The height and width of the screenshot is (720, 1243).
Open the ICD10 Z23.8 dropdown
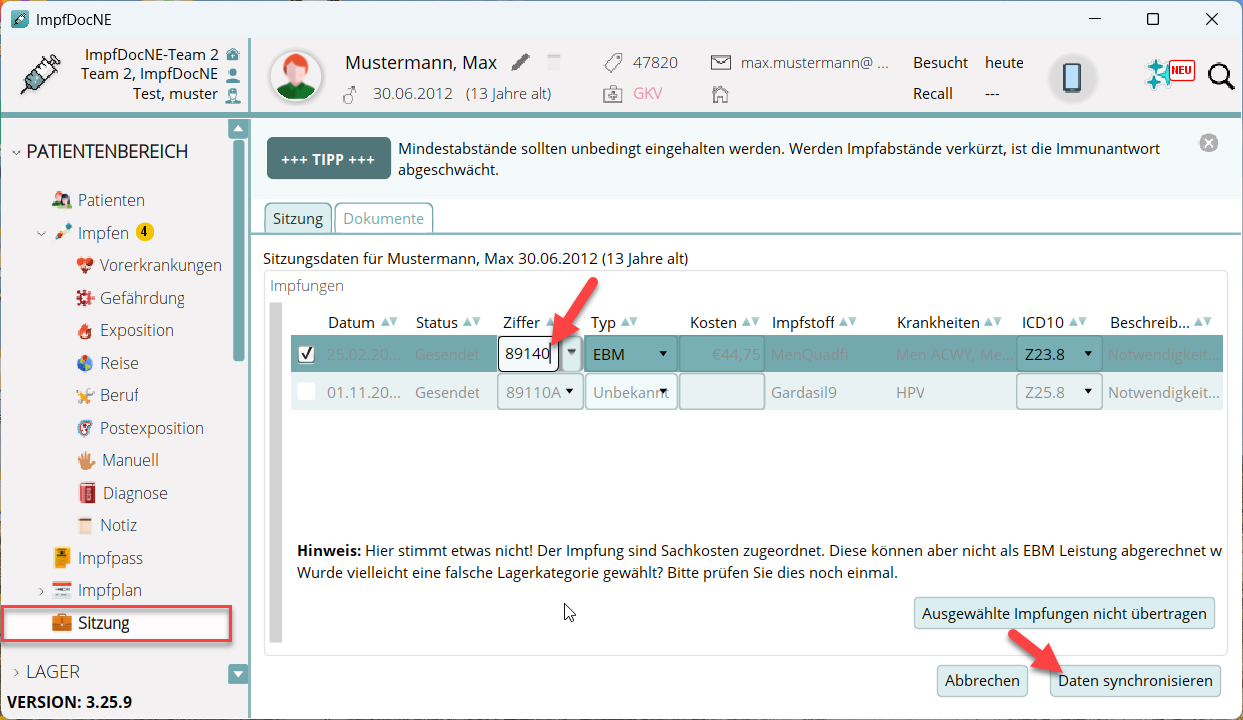coord(1059,354)
